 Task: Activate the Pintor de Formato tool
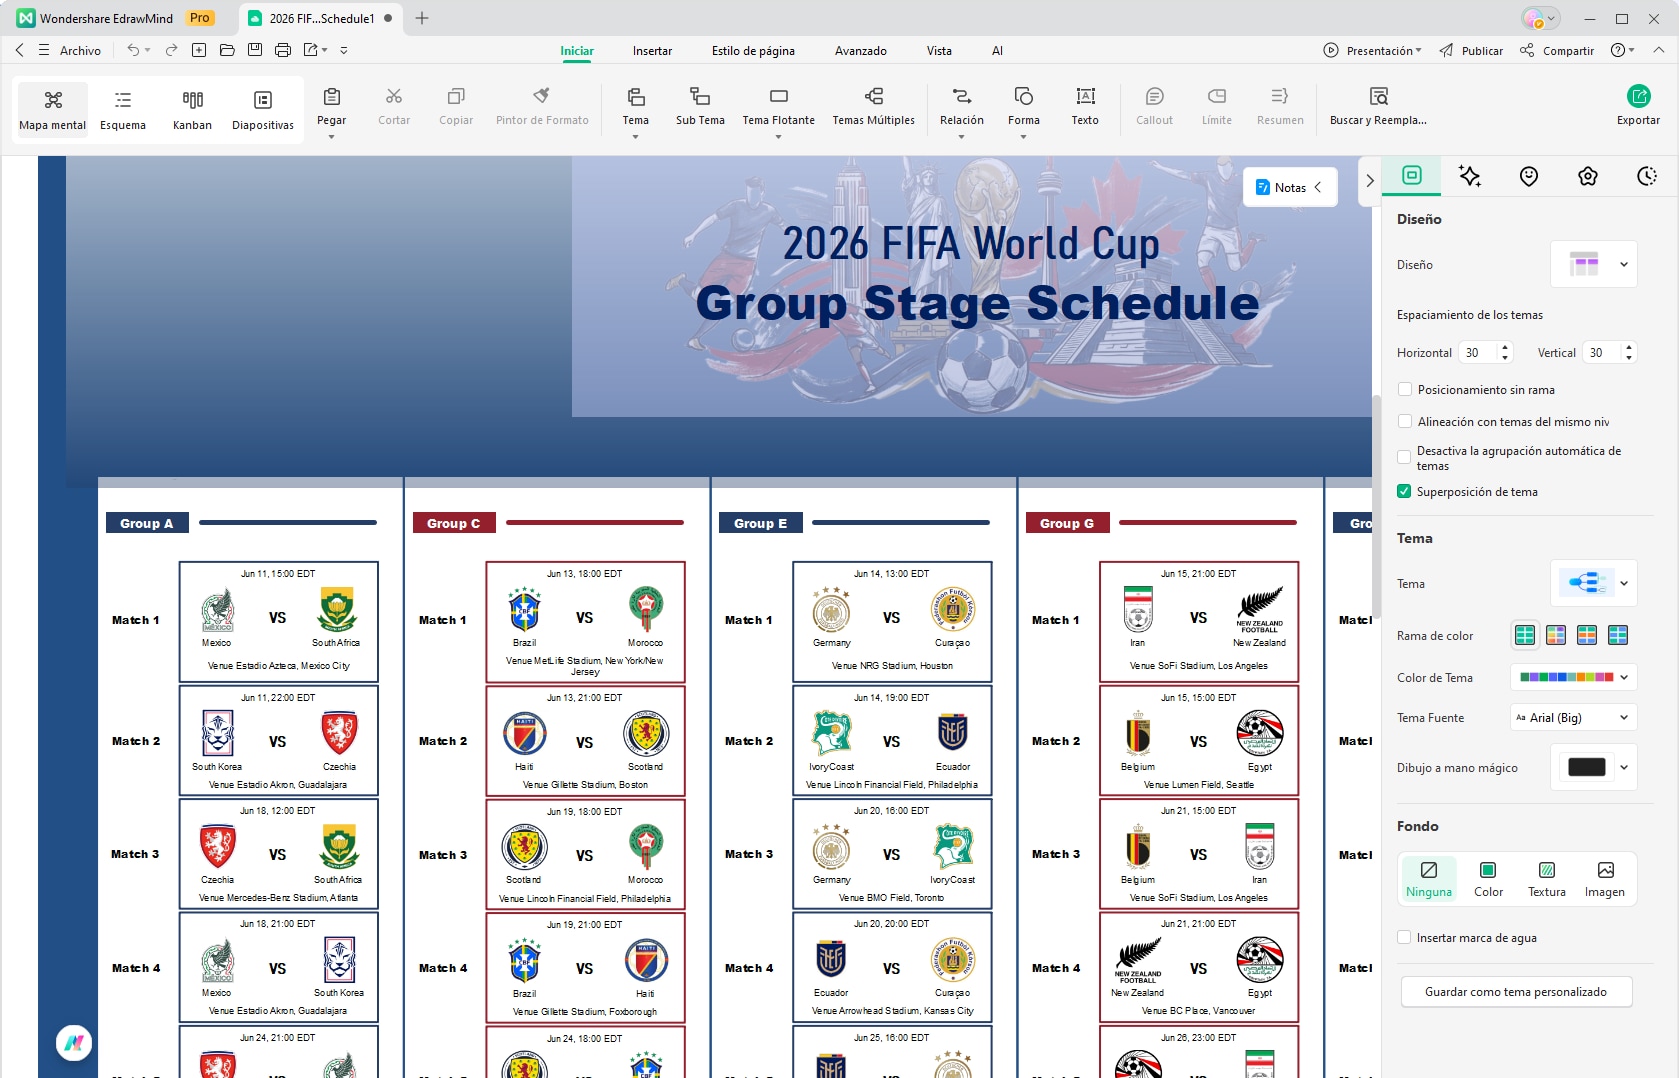[x=542, y=106]
